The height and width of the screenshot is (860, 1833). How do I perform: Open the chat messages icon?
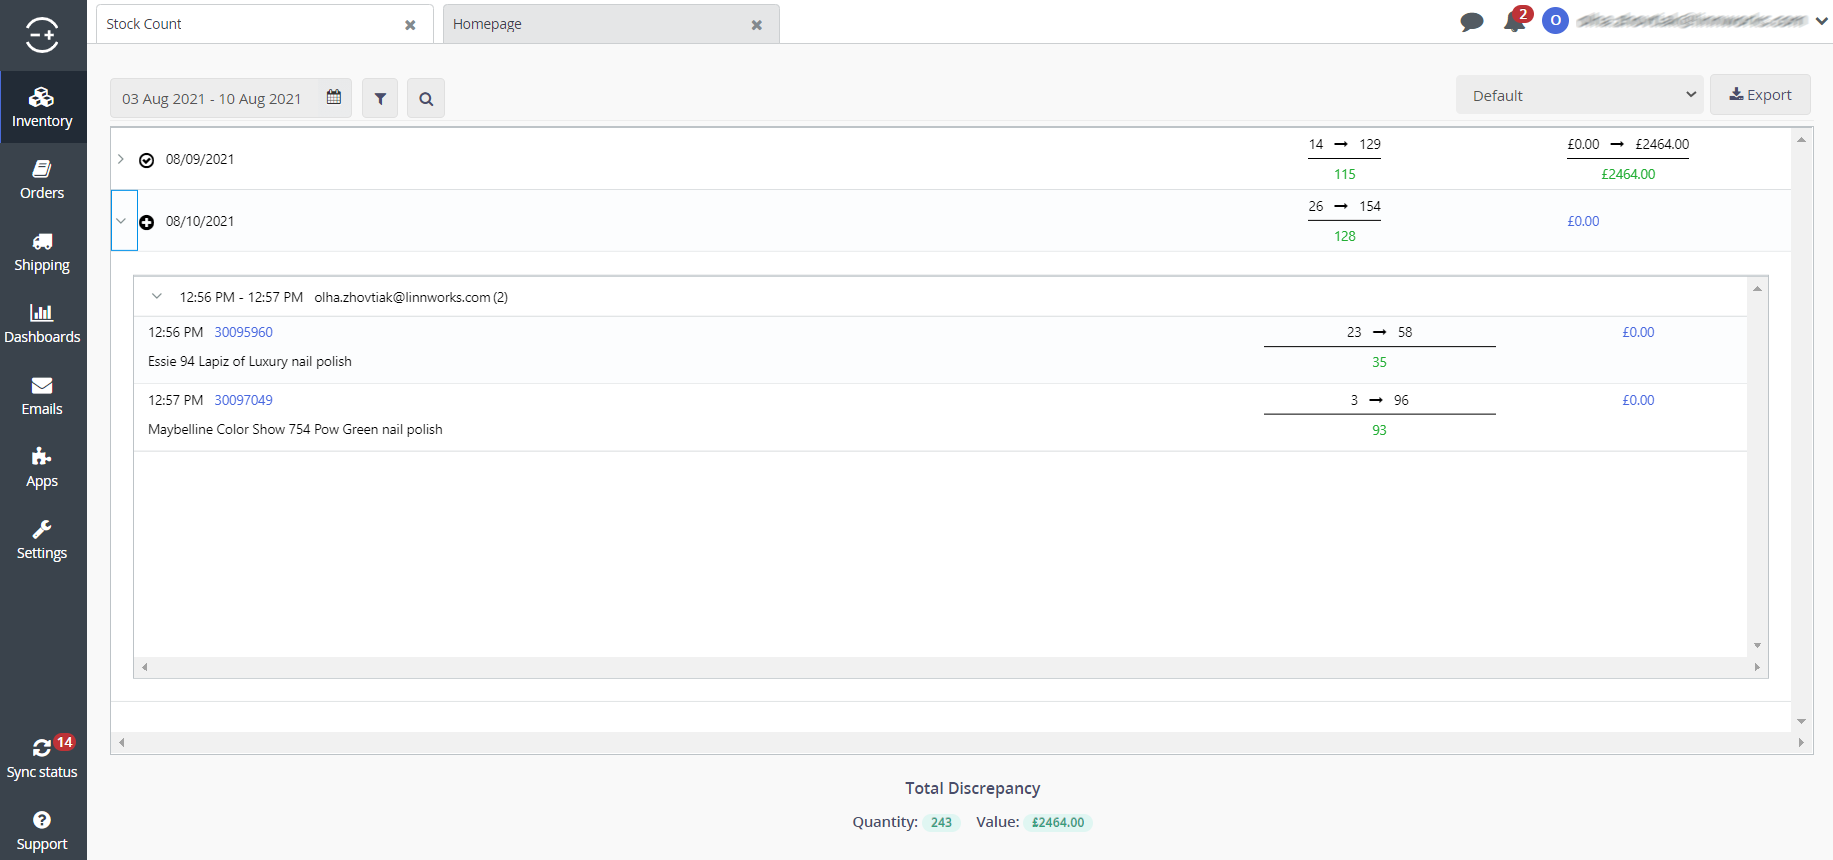point(1471,21)
